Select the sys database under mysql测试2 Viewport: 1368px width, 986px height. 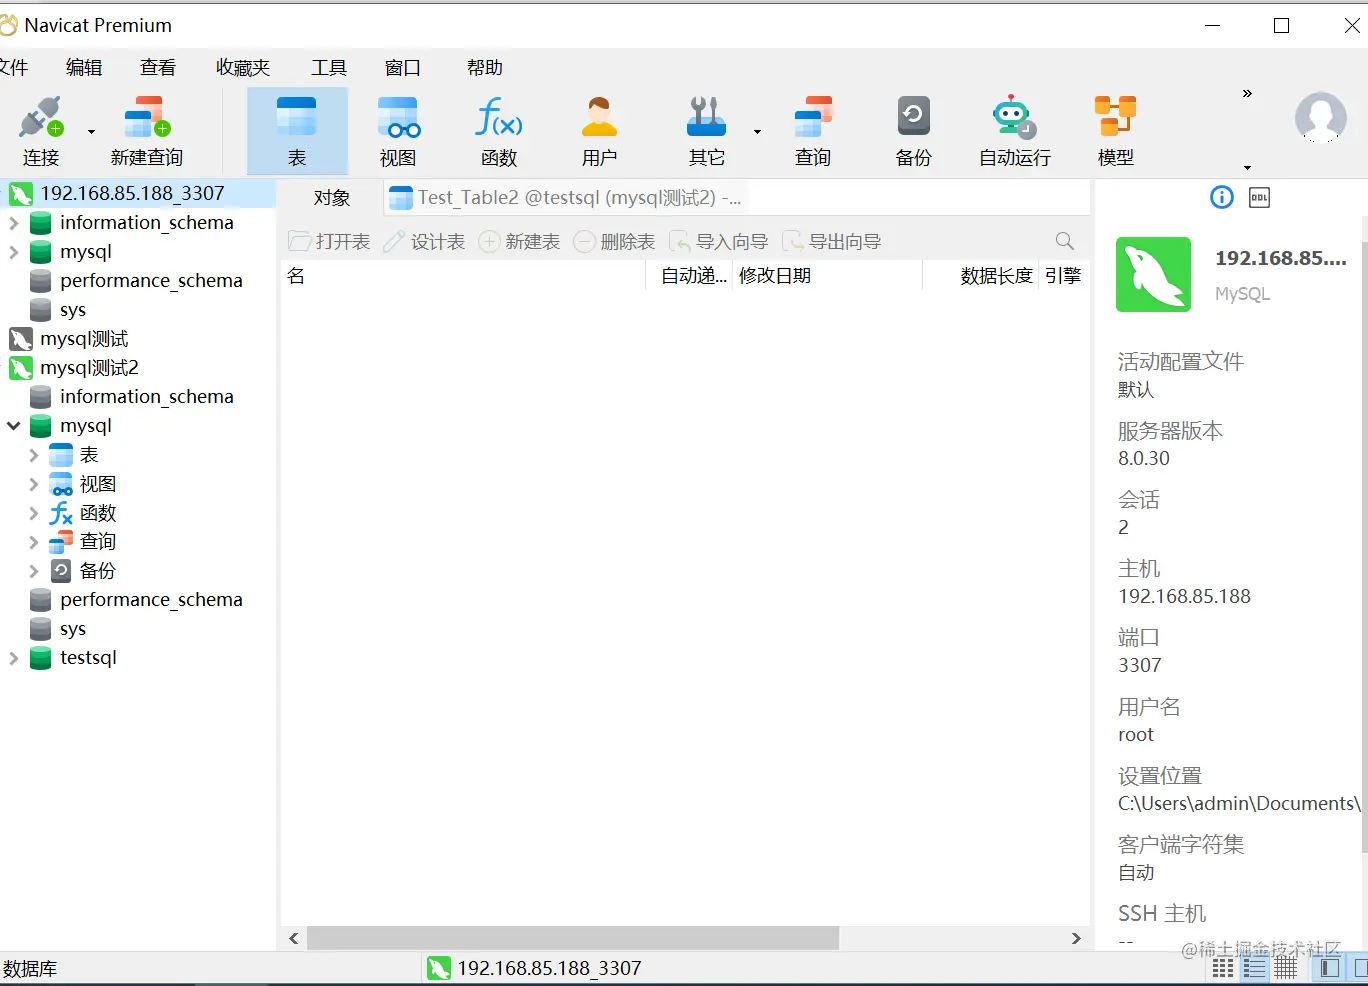pyautogui.click(x=72, y=629)
